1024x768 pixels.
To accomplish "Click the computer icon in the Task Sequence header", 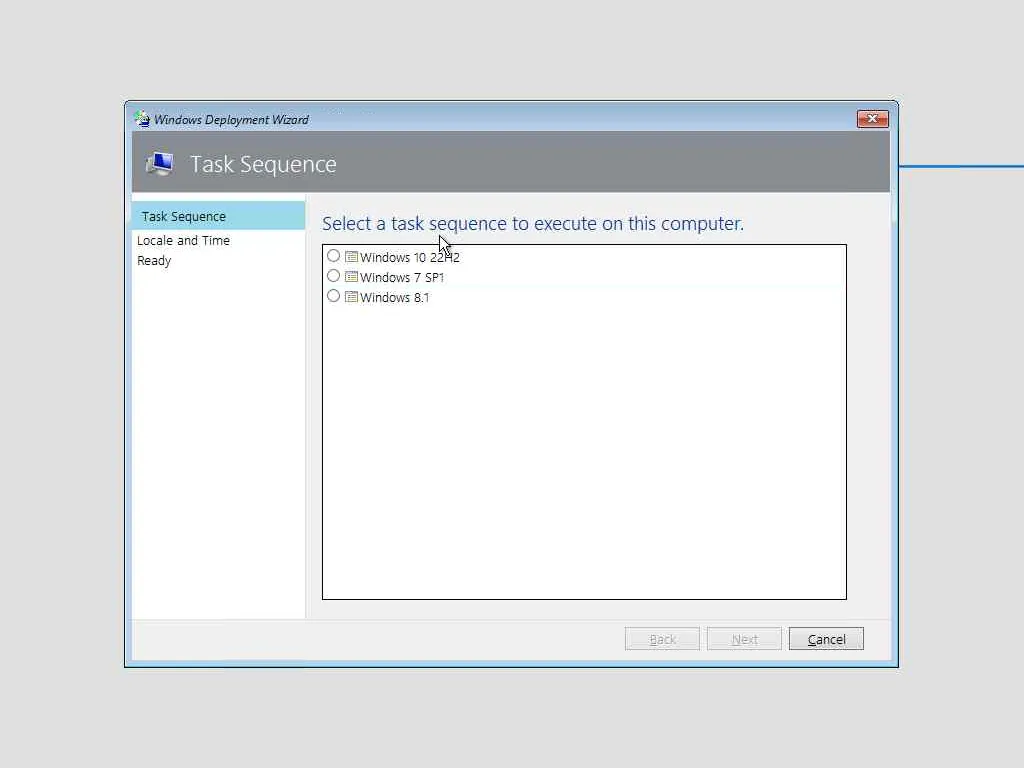I will [160, 163].
